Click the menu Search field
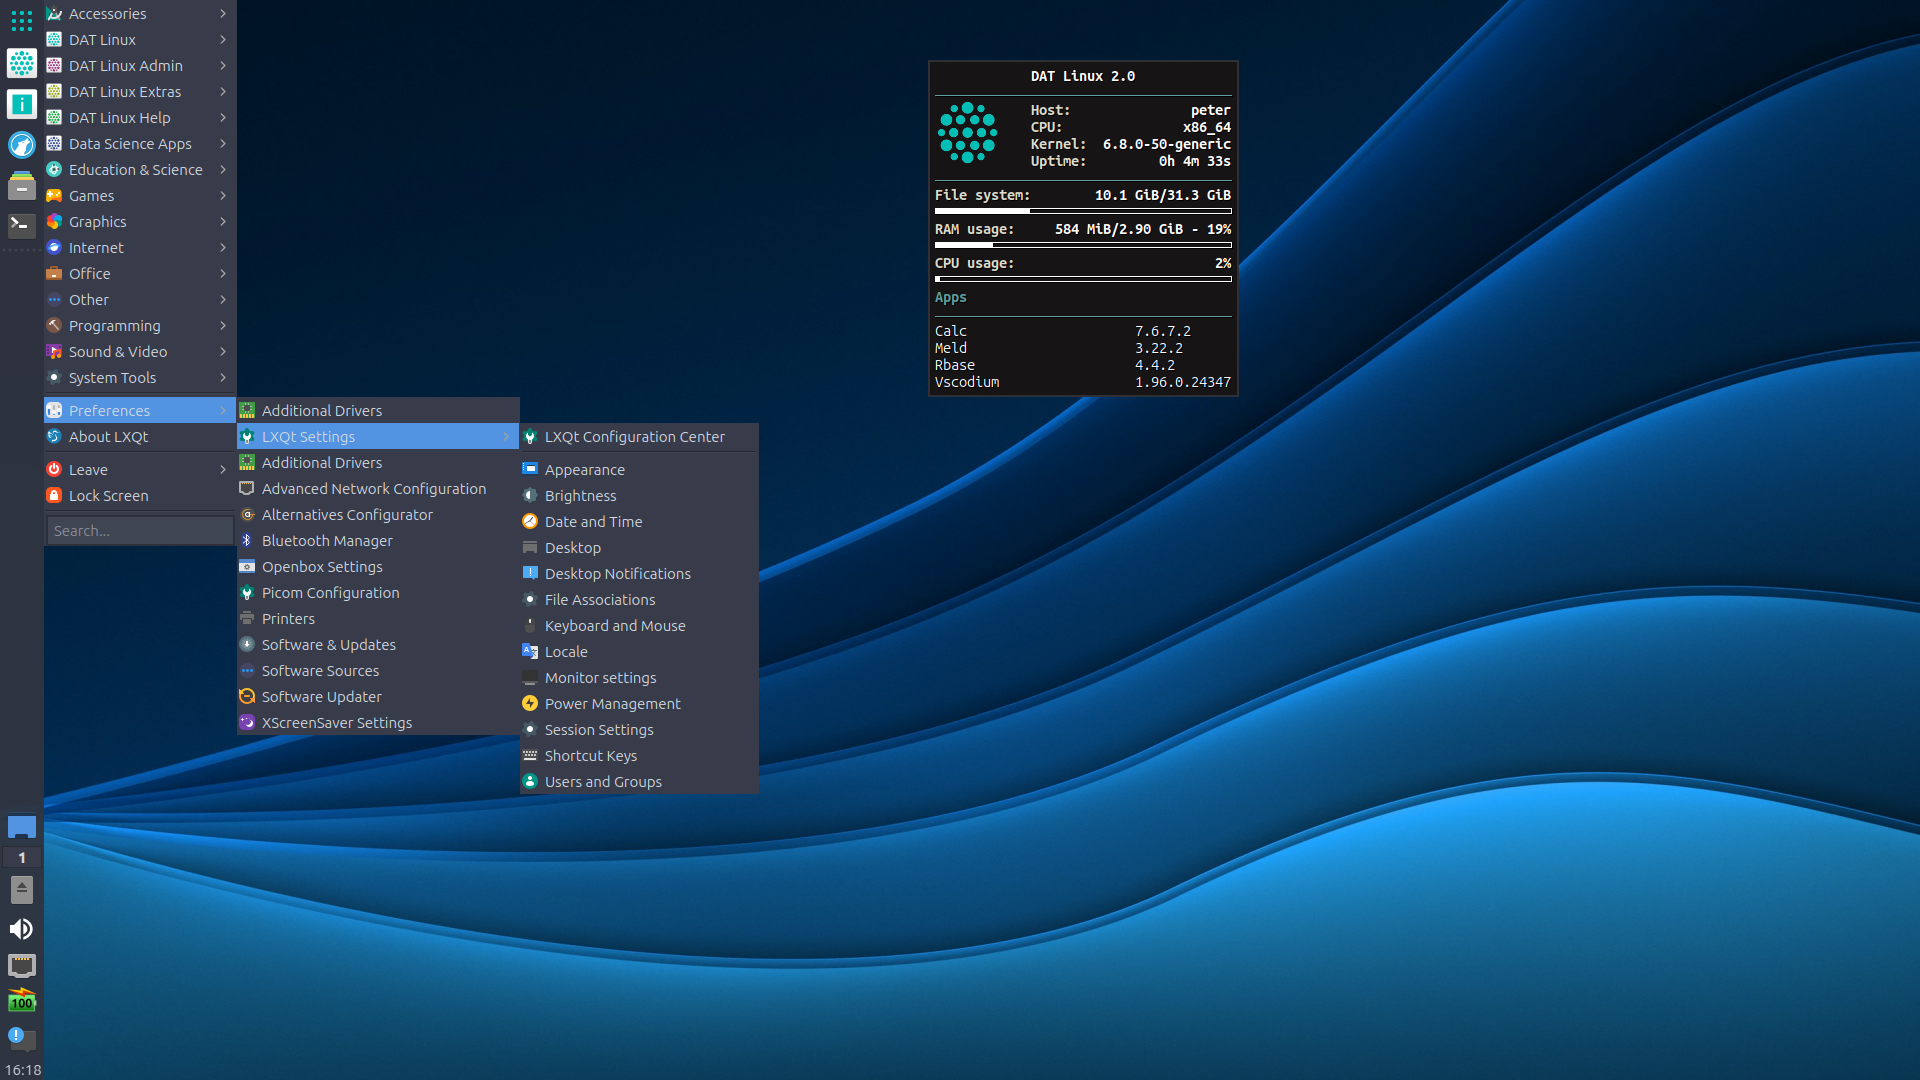 [140, 530]
